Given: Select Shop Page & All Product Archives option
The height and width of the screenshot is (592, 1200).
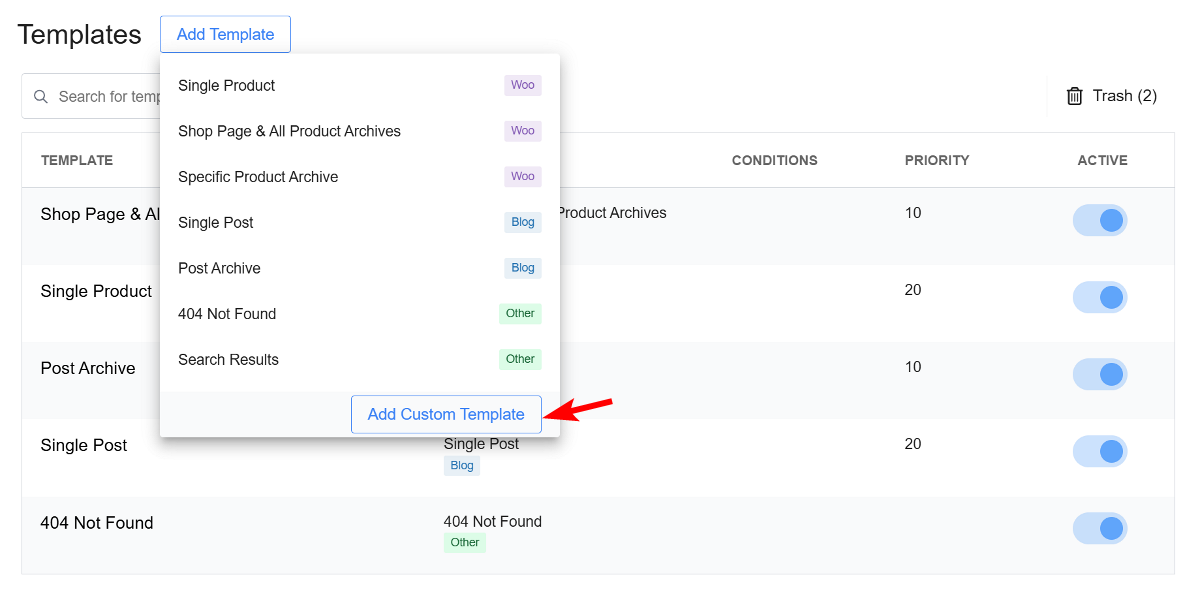Looking at the screenshot, I should pos(289,131).
